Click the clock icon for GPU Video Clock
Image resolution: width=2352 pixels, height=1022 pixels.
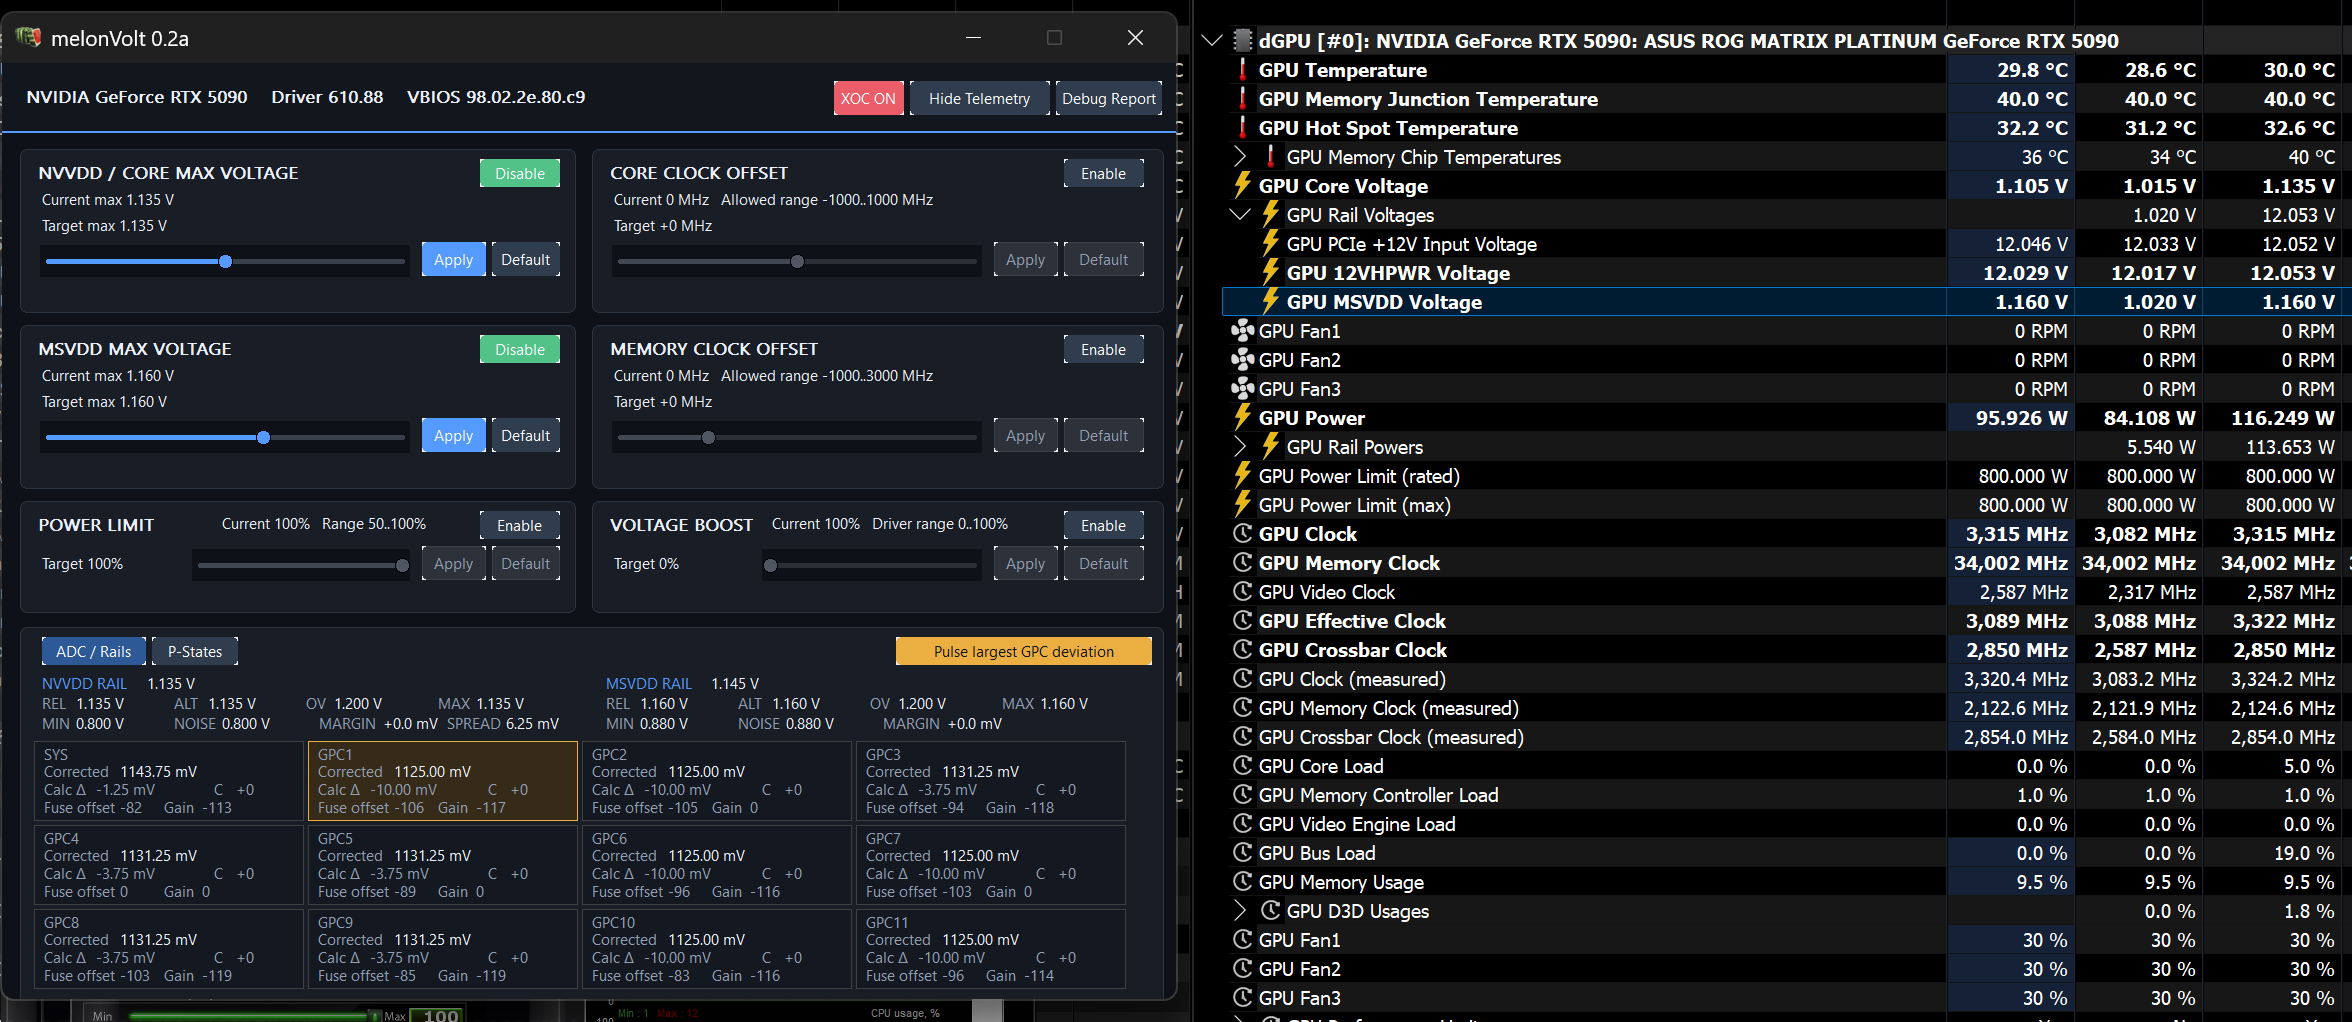pyautogui.click(x=1242, y=592)
